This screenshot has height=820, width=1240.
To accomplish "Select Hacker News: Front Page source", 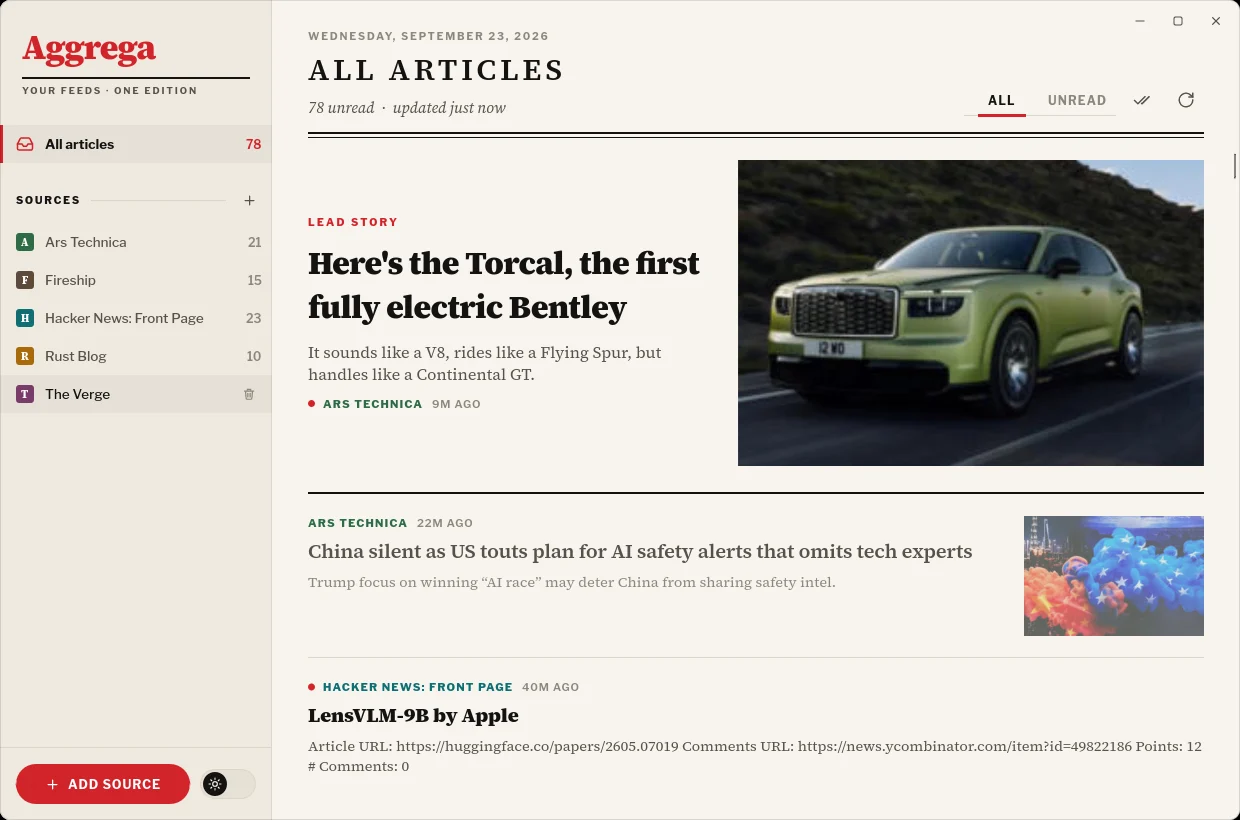I will click(136, 318).
